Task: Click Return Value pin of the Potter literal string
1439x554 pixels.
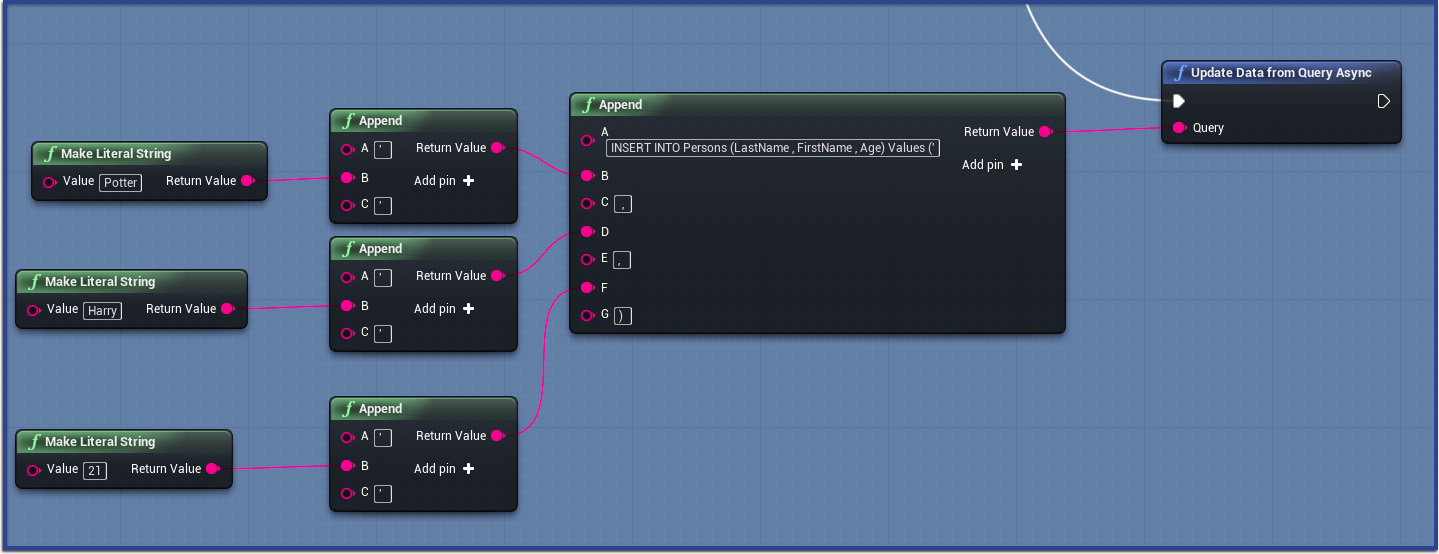Action: 247,181
